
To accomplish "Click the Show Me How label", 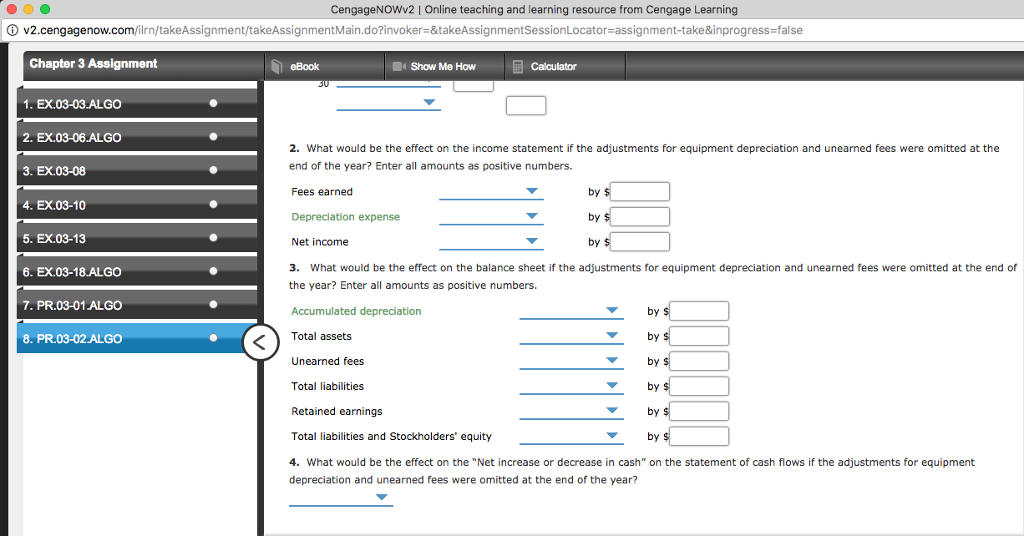I will click(443, 67).
